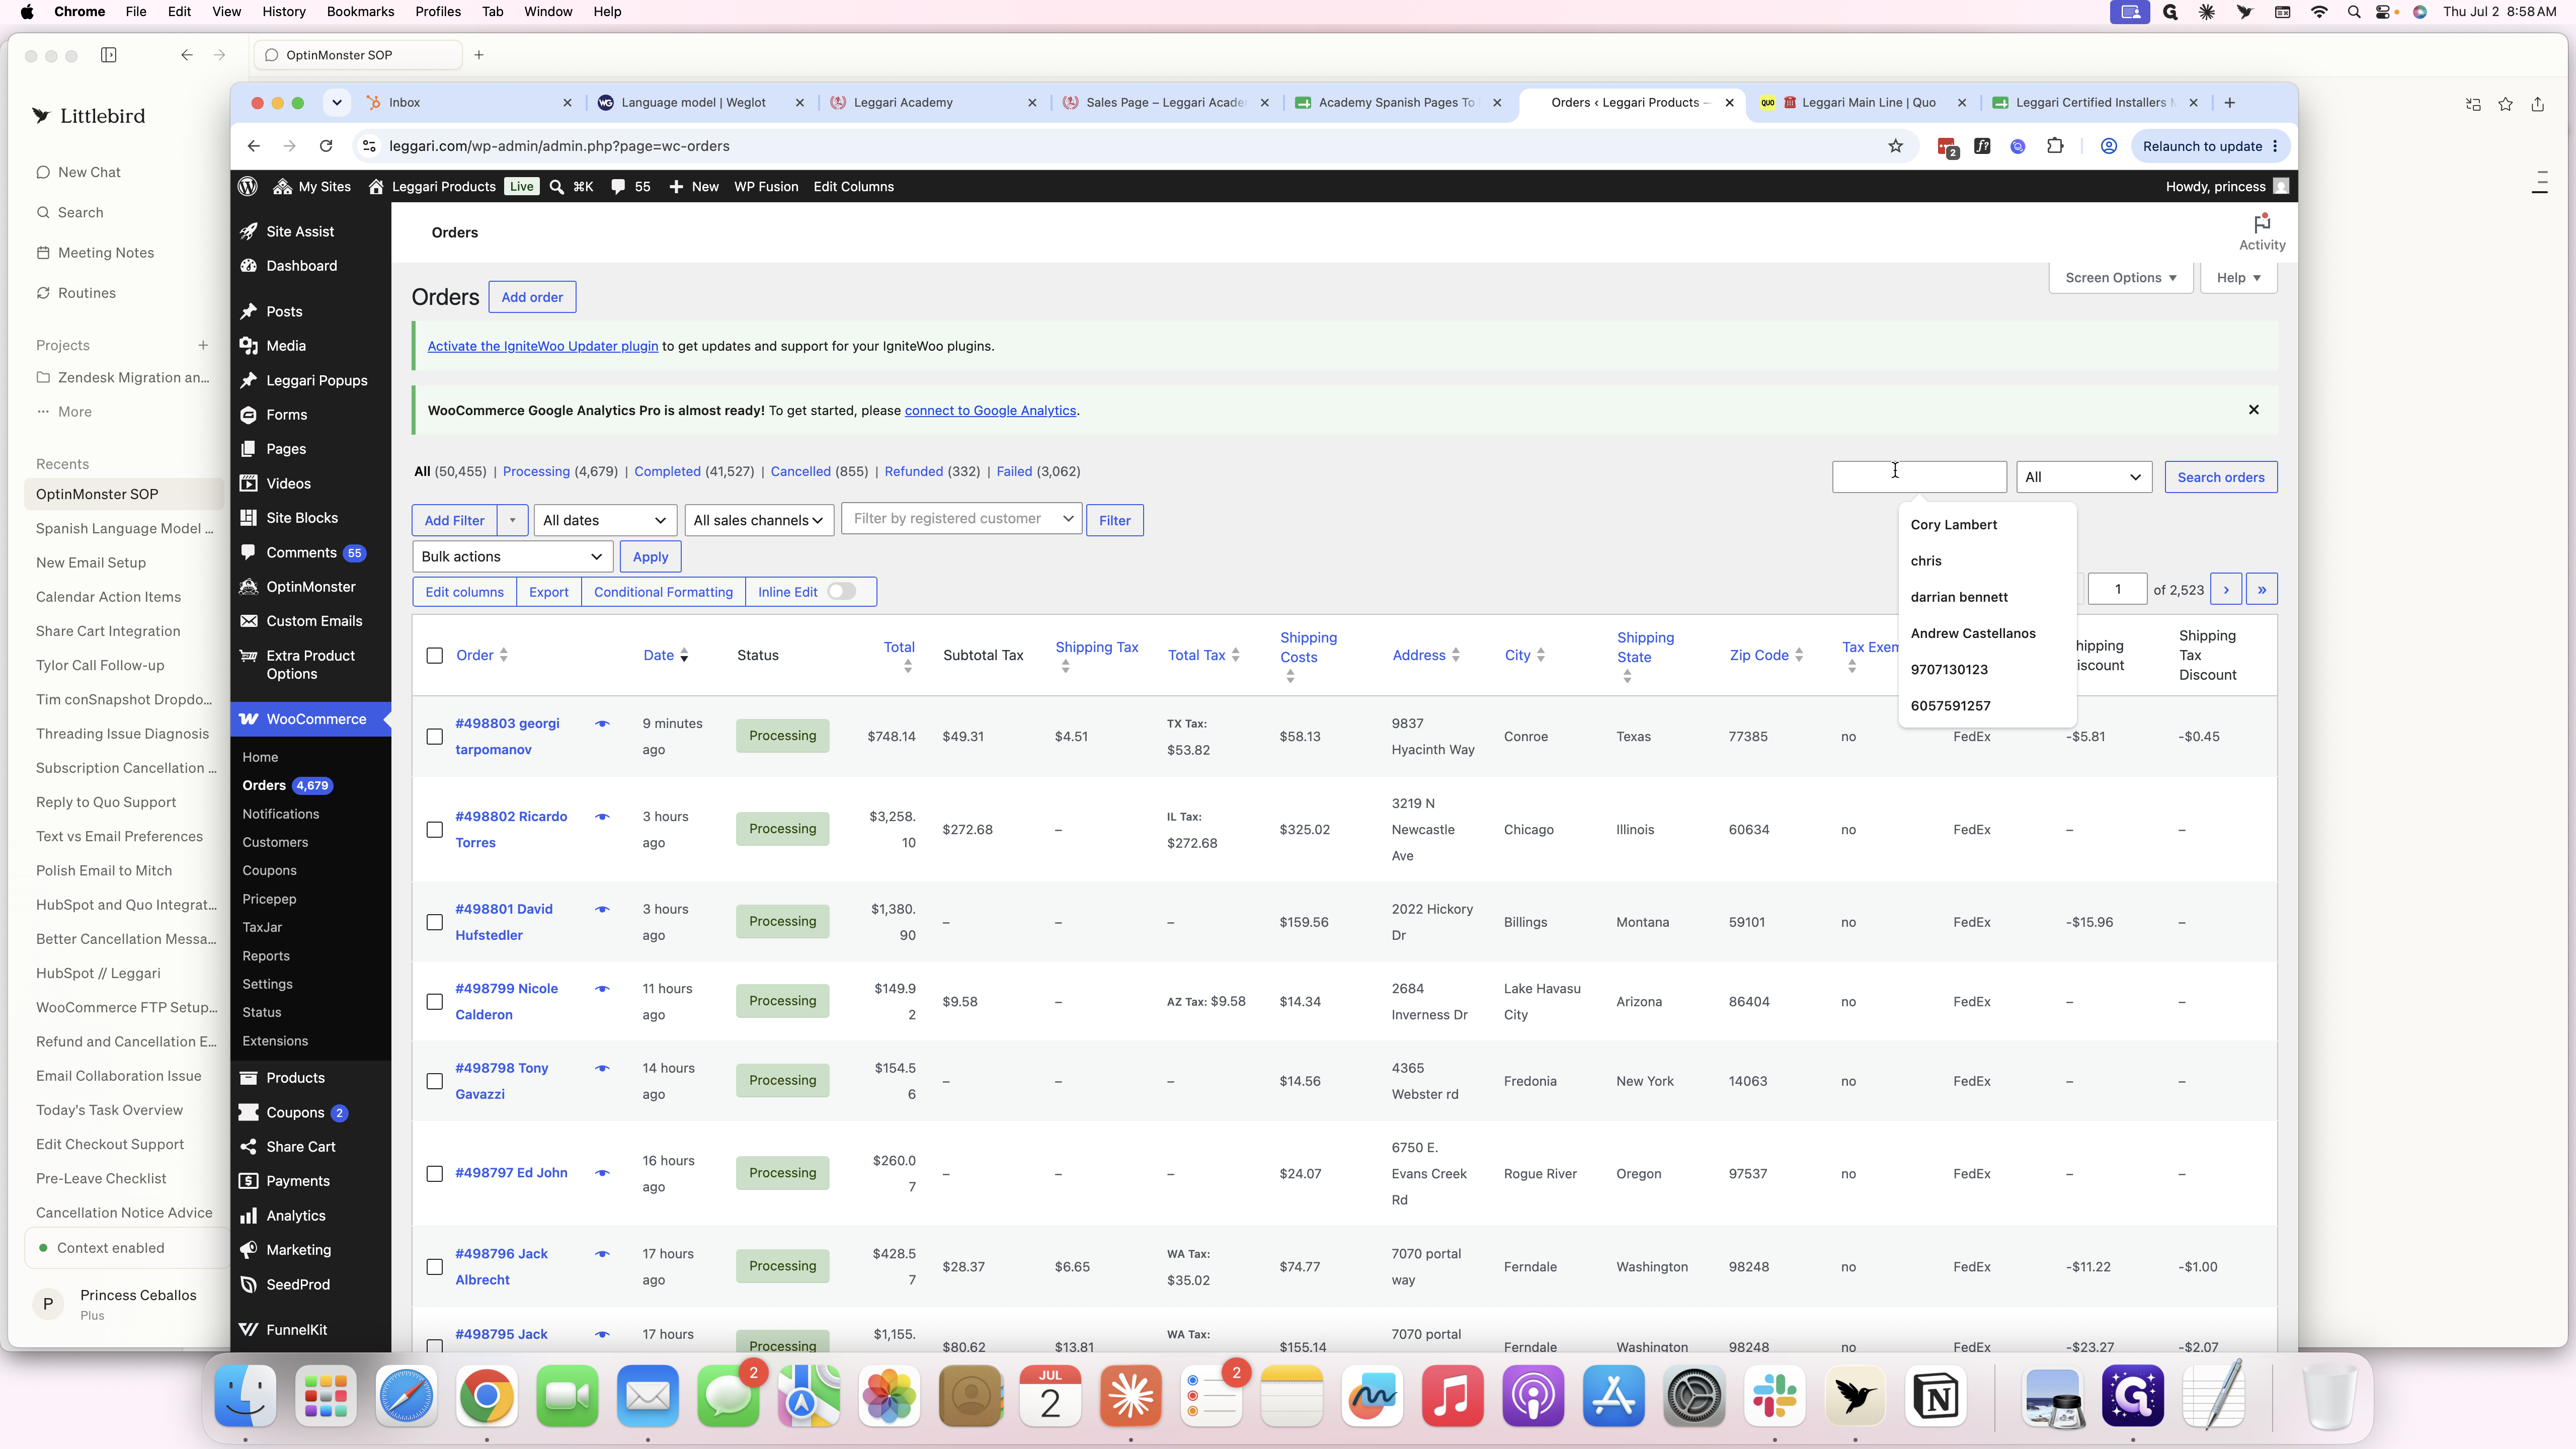Open the Analytics bar chart icon
This screenshot has height=1449, width=2576.
248,1216
